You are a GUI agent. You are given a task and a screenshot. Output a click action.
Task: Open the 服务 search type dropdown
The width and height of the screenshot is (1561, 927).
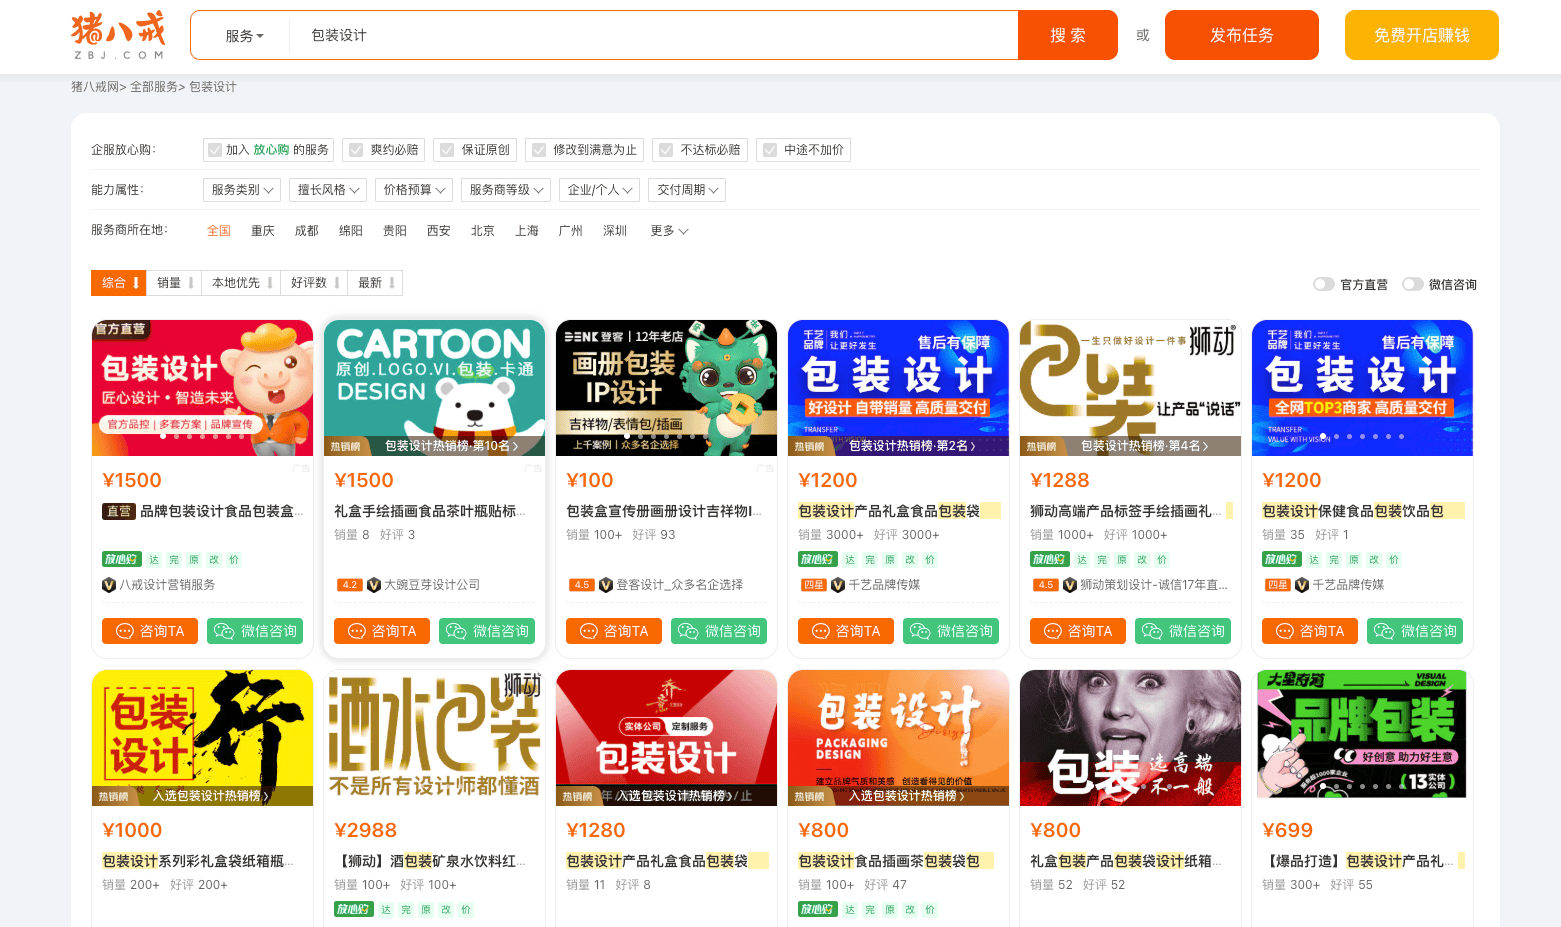click(244, 36)
